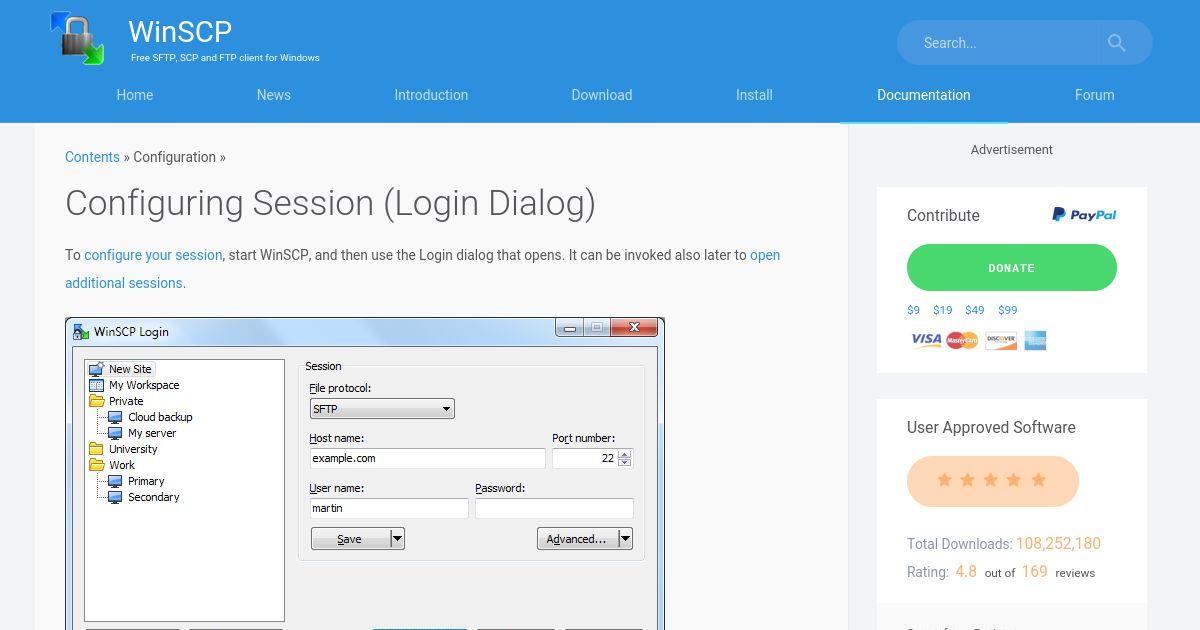This screenshot has width=1200, height=630.
Task: Click the search magnifier icon
Action: pos(1116,43)
